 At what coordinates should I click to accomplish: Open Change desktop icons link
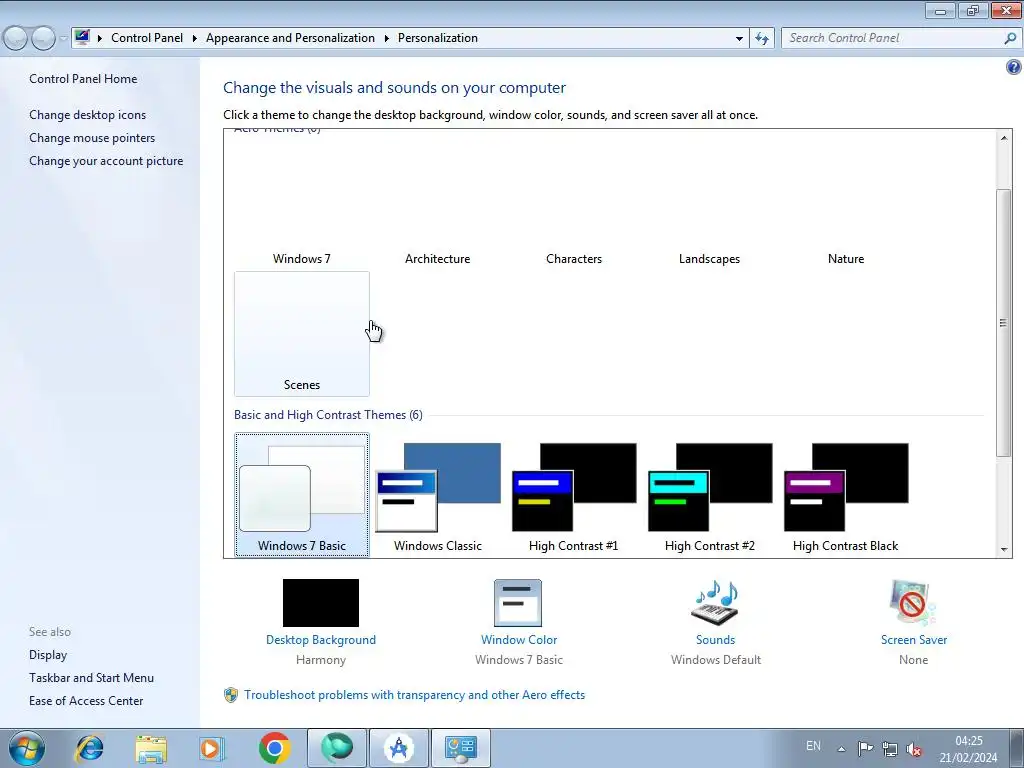88,115
